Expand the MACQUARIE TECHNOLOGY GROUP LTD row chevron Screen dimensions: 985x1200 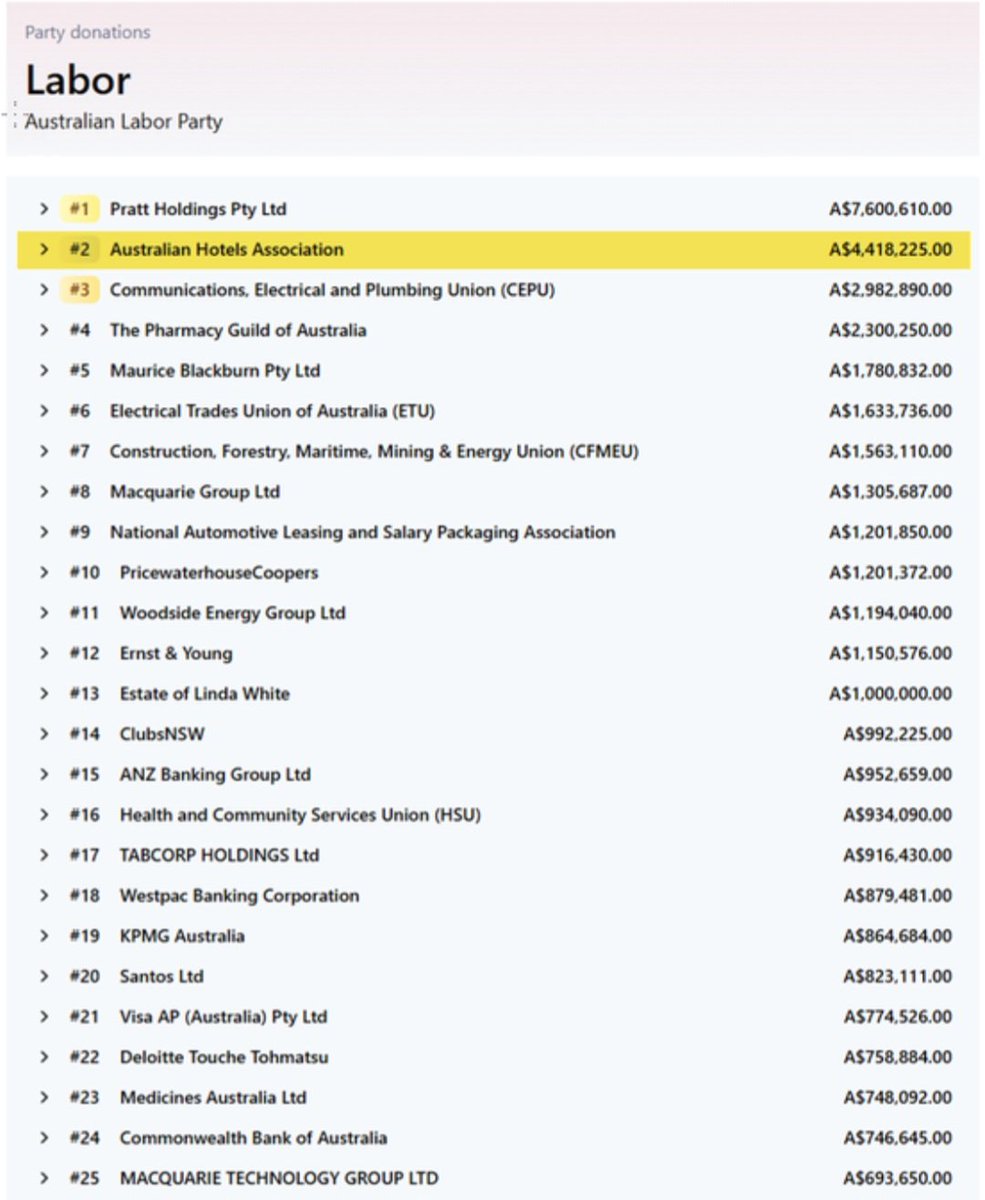[44, 1178]
